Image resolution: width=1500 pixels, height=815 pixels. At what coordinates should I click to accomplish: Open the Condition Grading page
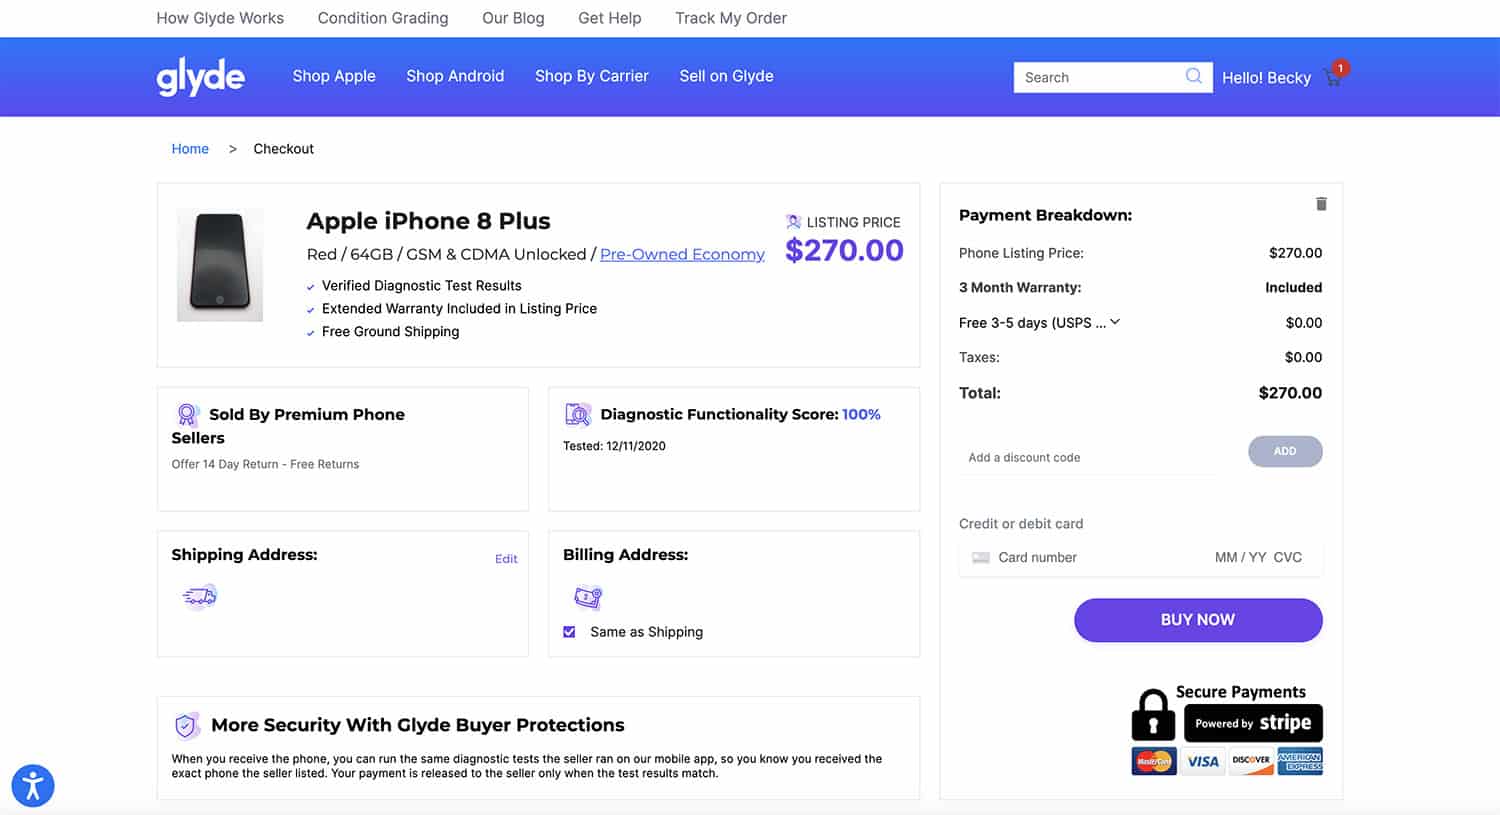click(x=383, y=18)
